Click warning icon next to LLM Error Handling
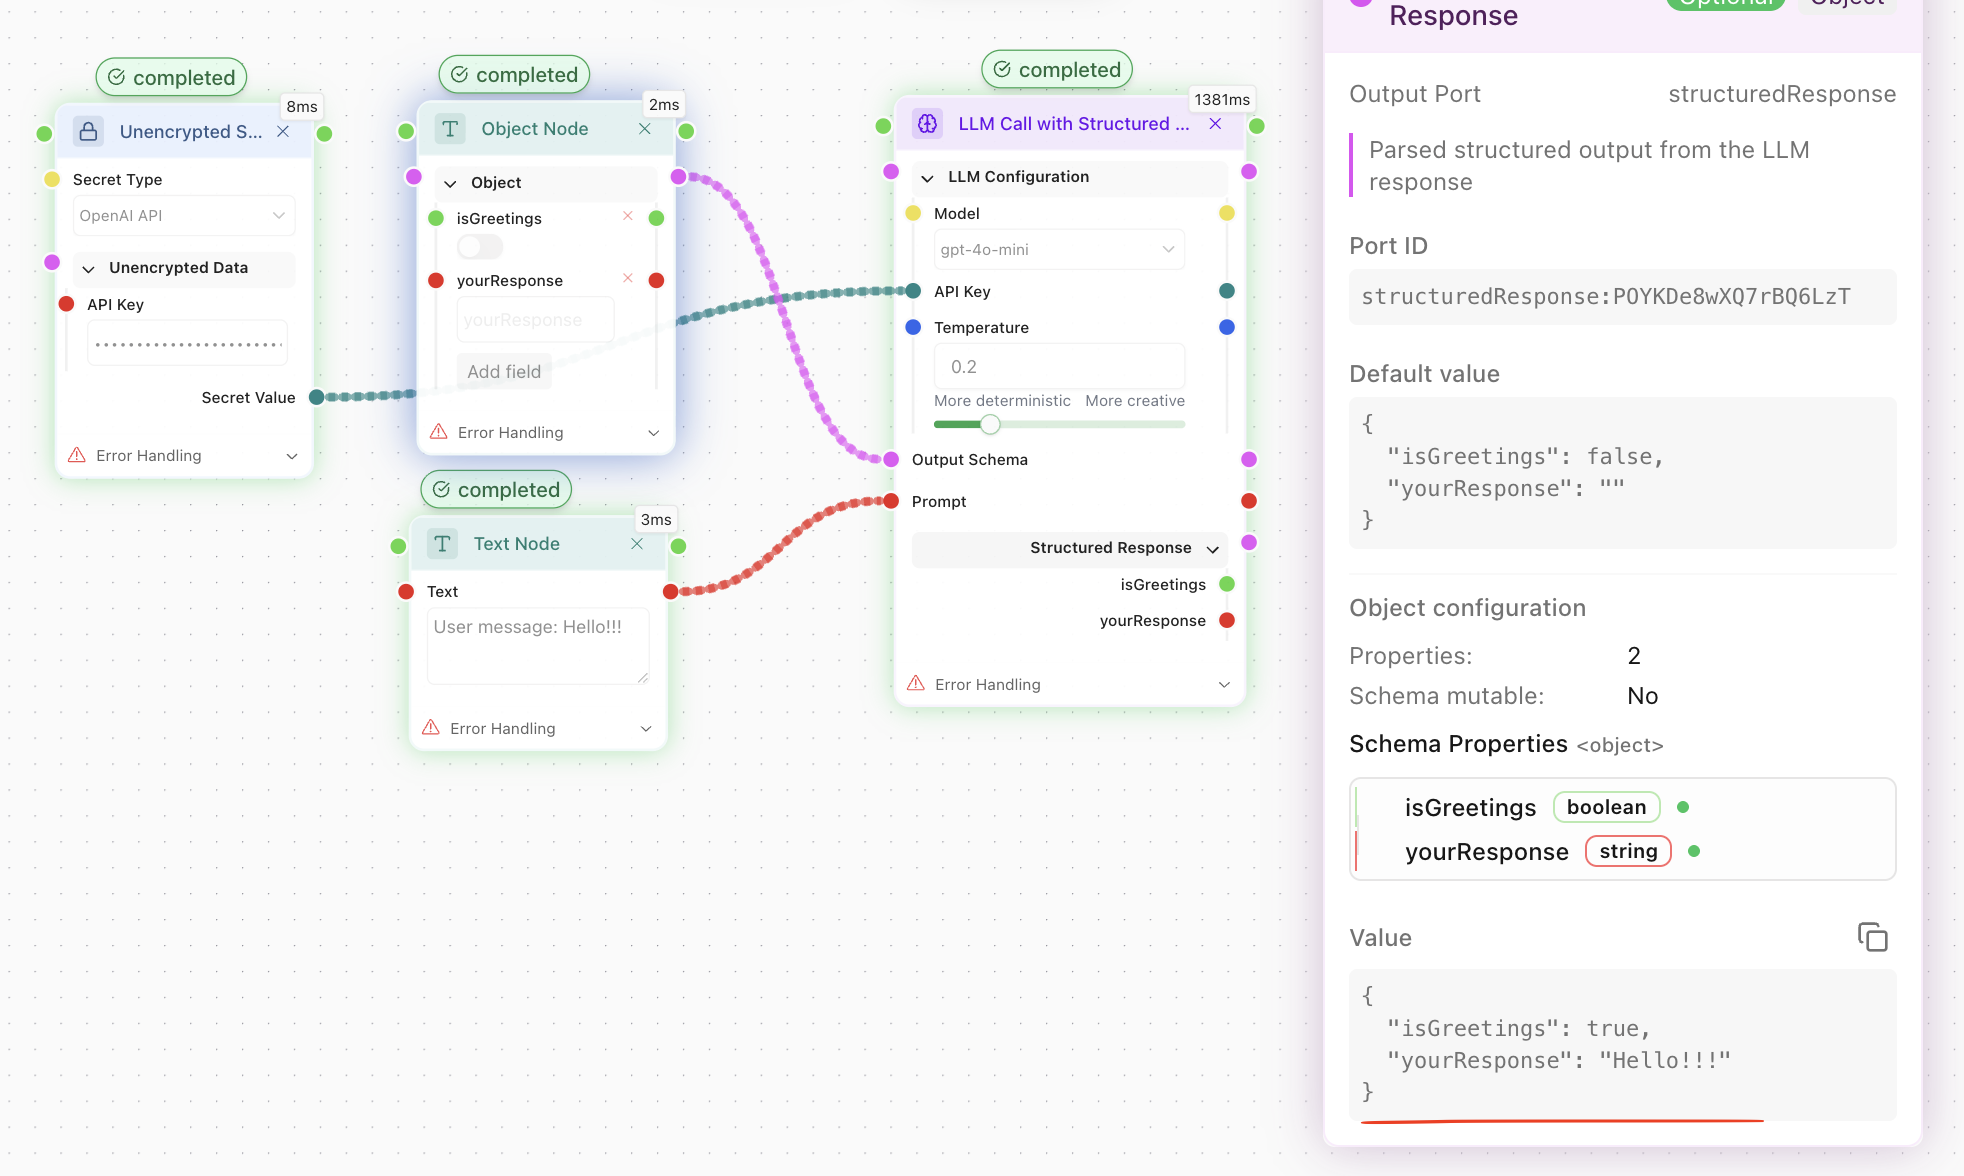 916,684
